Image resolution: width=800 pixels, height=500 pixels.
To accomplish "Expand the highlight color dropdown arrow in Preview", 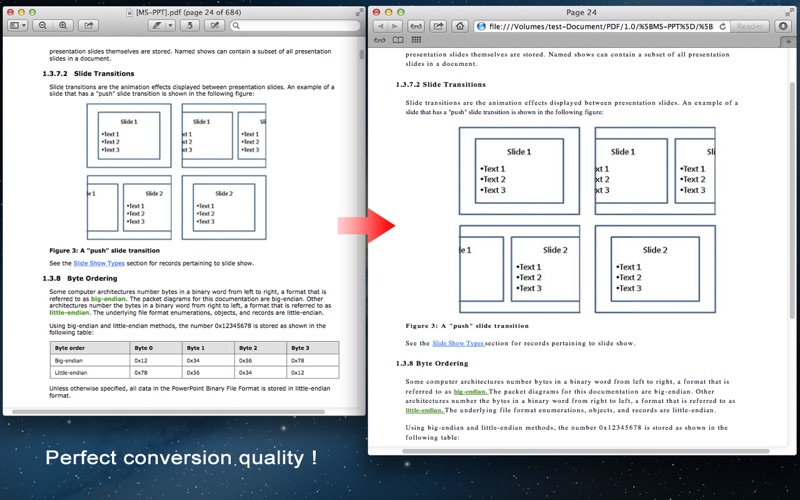I will [170, 26].
